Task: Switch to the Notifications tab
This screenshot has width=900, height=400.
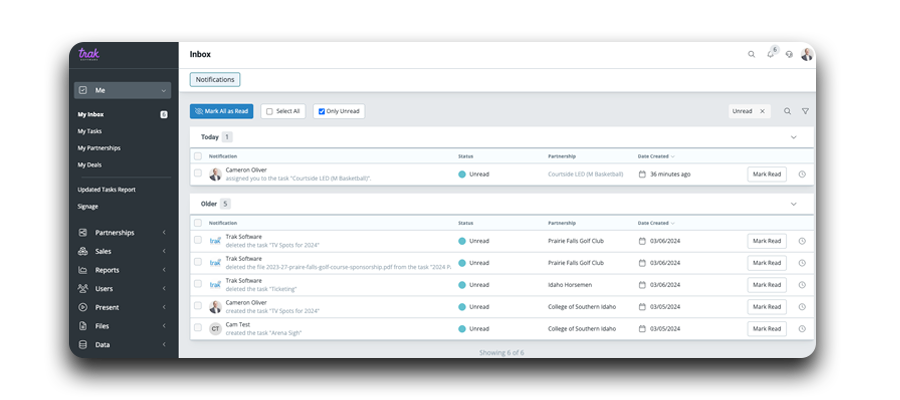Action: click(215, 80)
